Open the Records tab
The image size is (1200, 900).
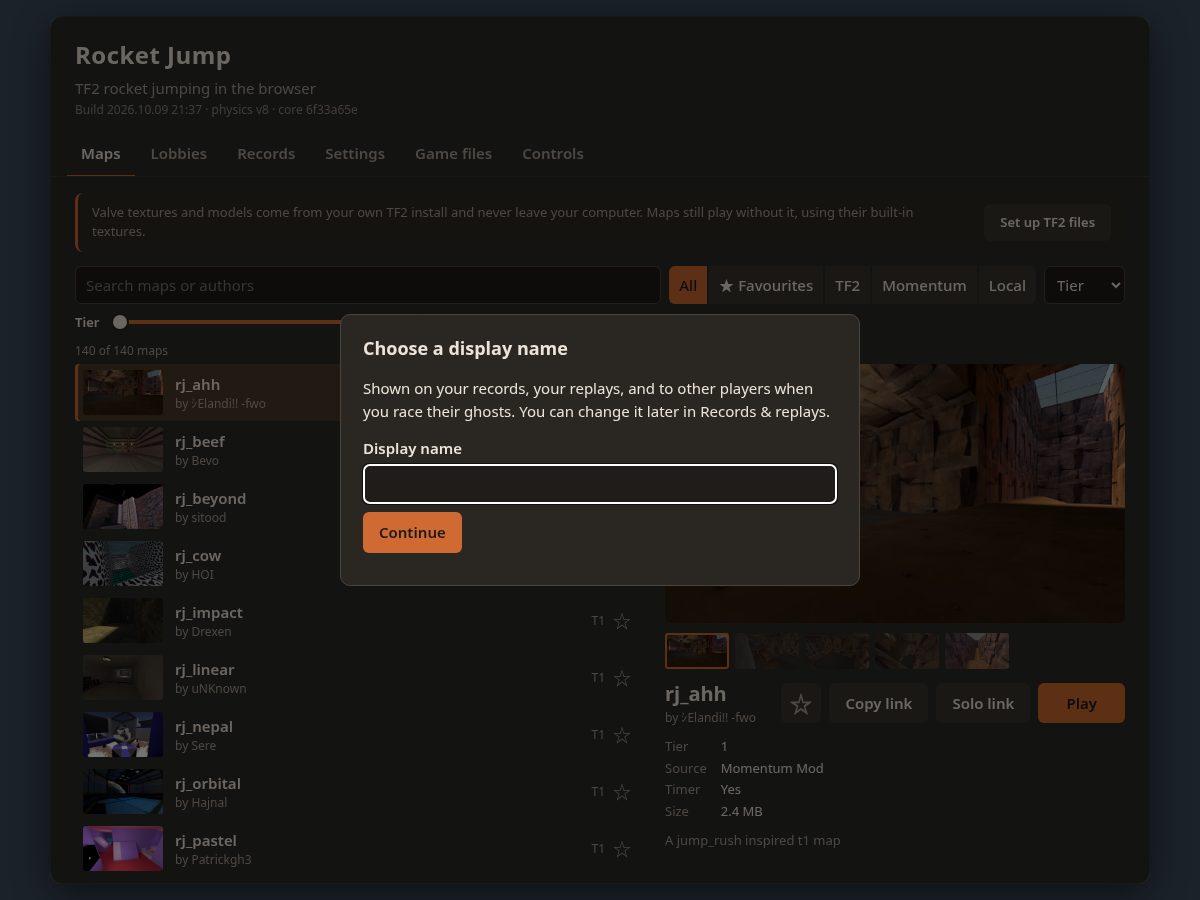(x=266, y=154)
